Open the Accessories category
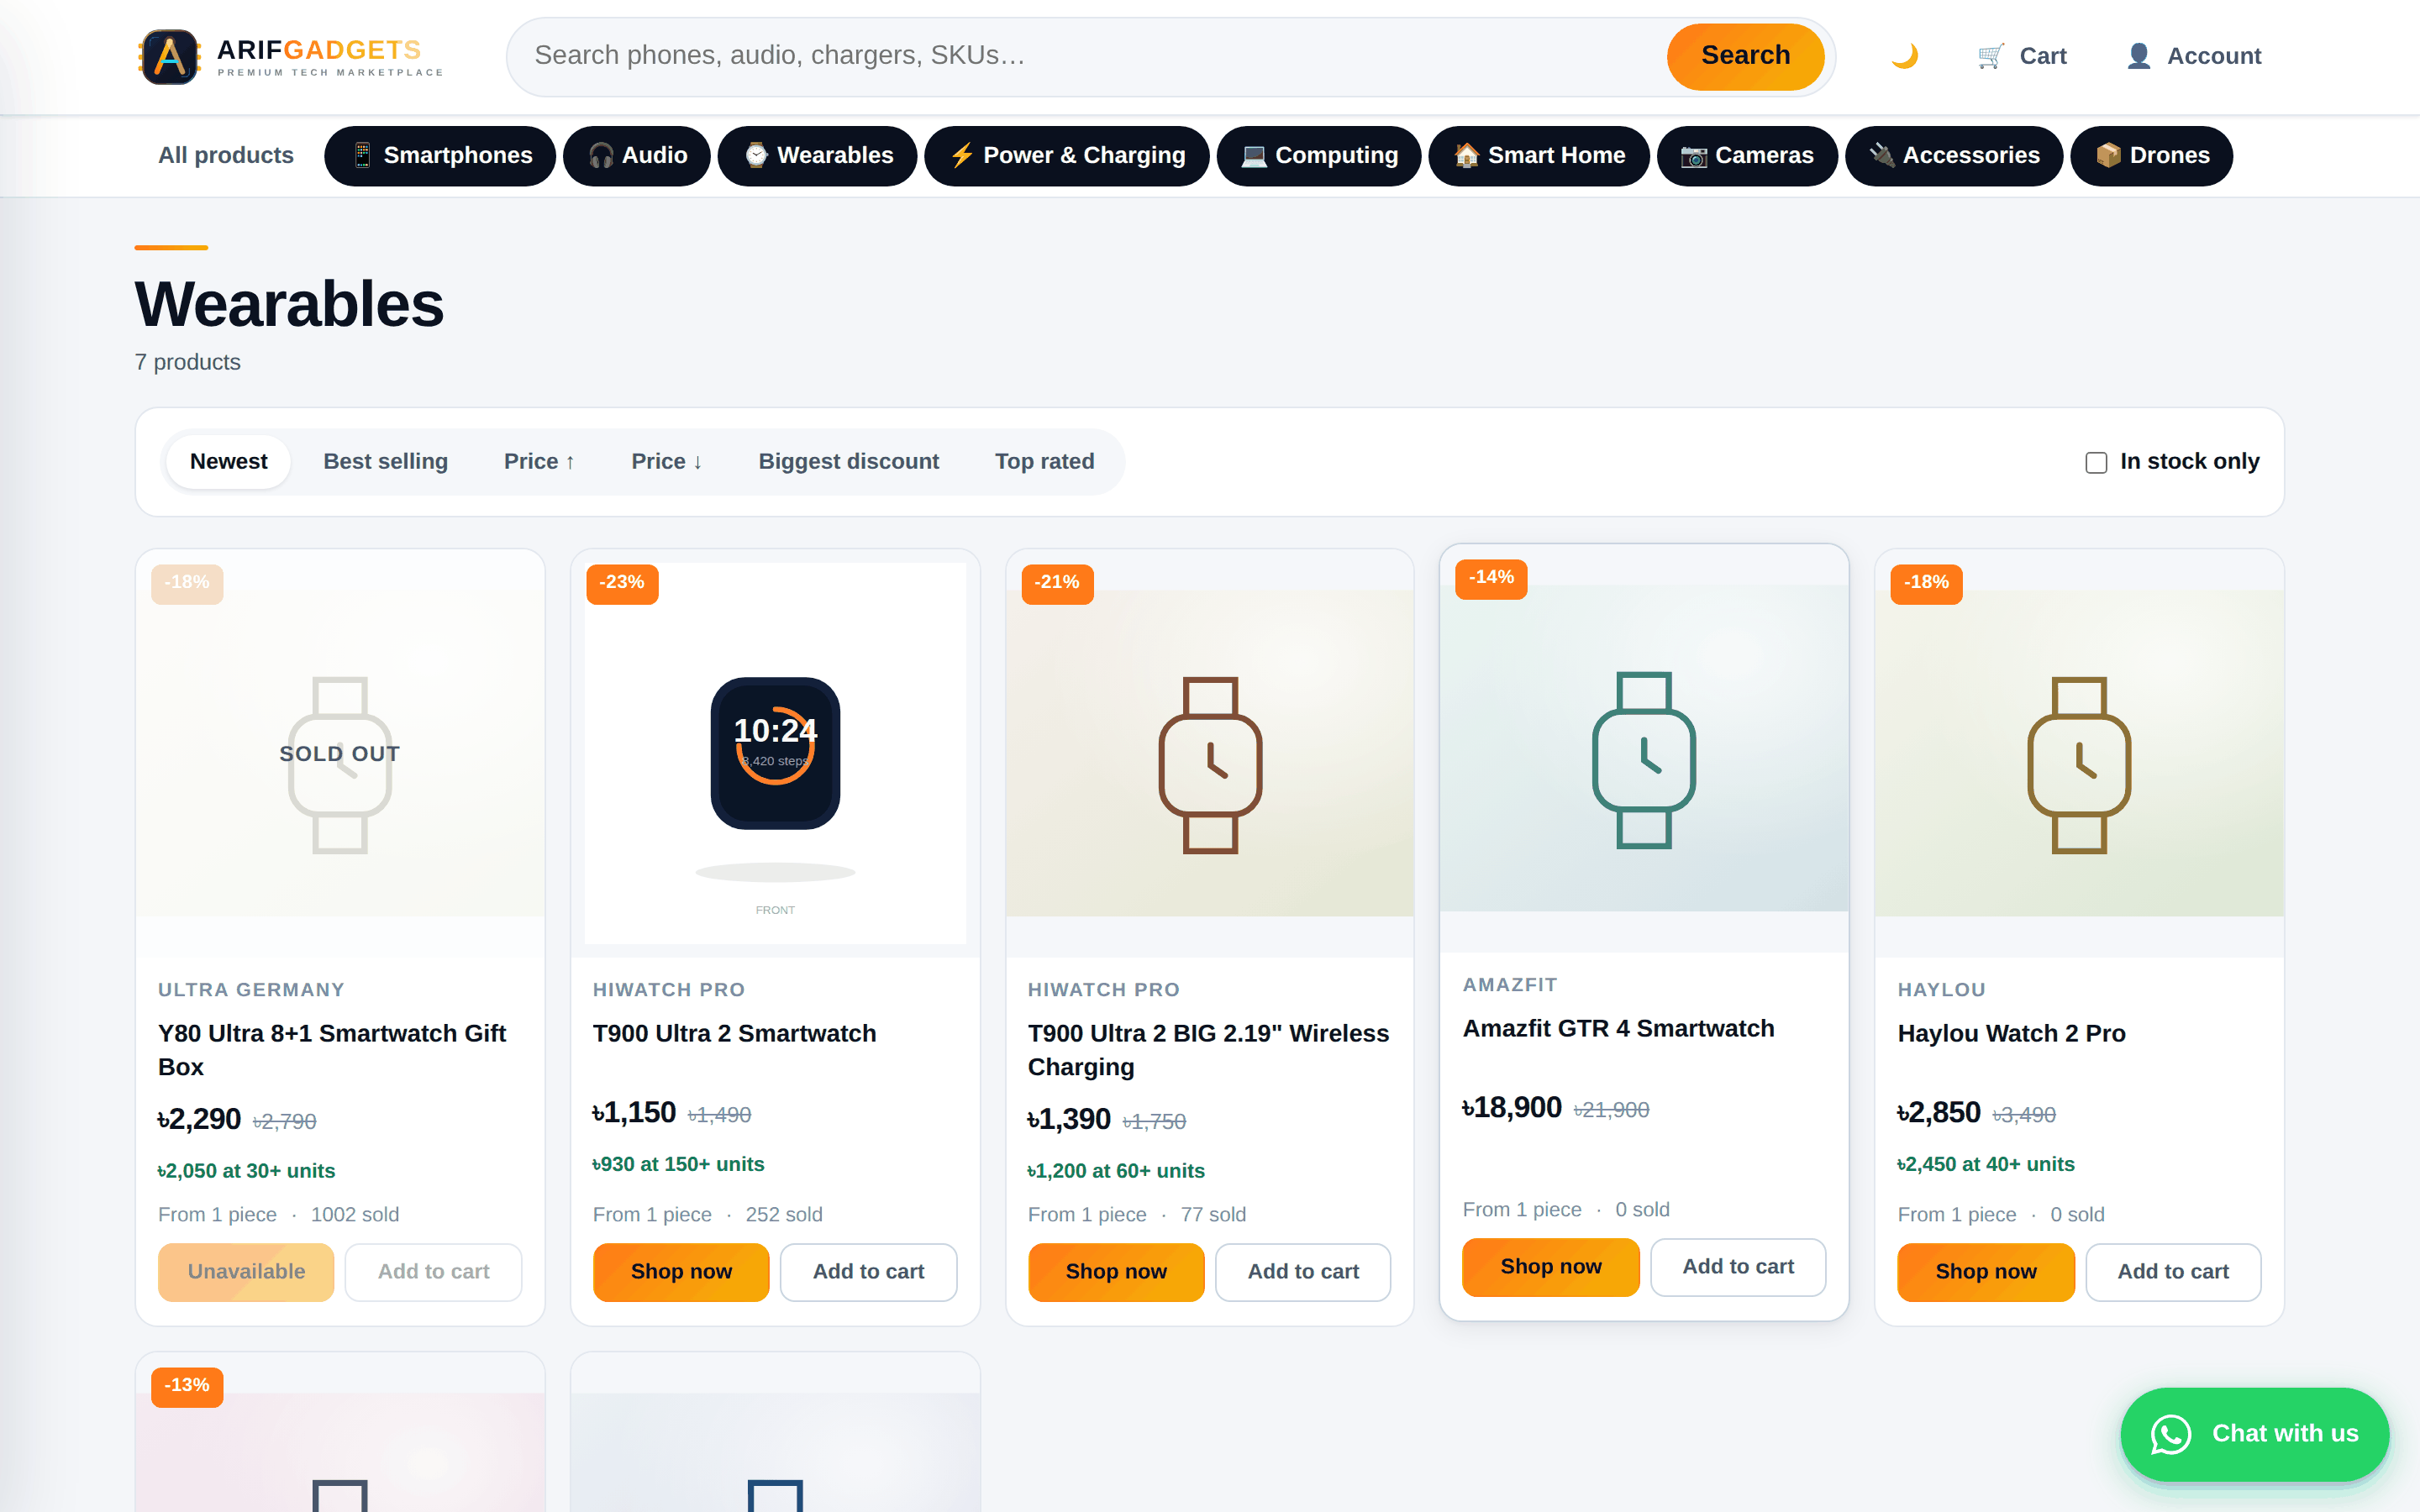Screen dimensions: 2420x1512 (x=1953, y=156)
